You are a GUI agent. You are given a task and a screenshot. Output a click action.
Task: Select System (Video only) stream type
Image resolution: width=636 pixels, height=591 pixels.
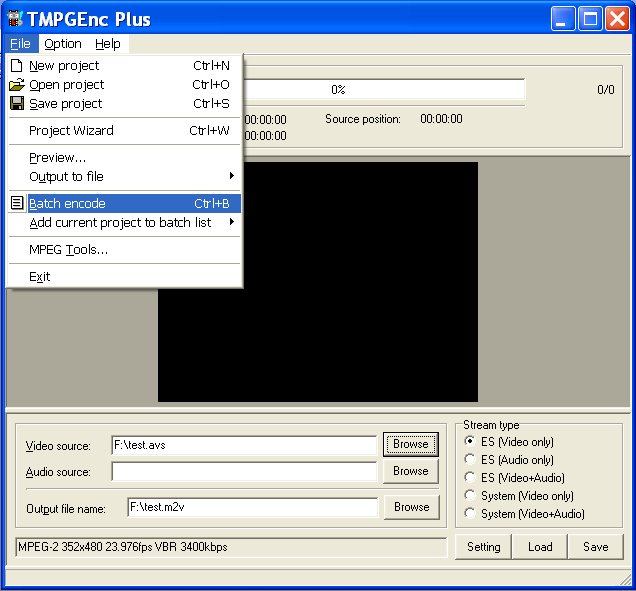point(470,495)
